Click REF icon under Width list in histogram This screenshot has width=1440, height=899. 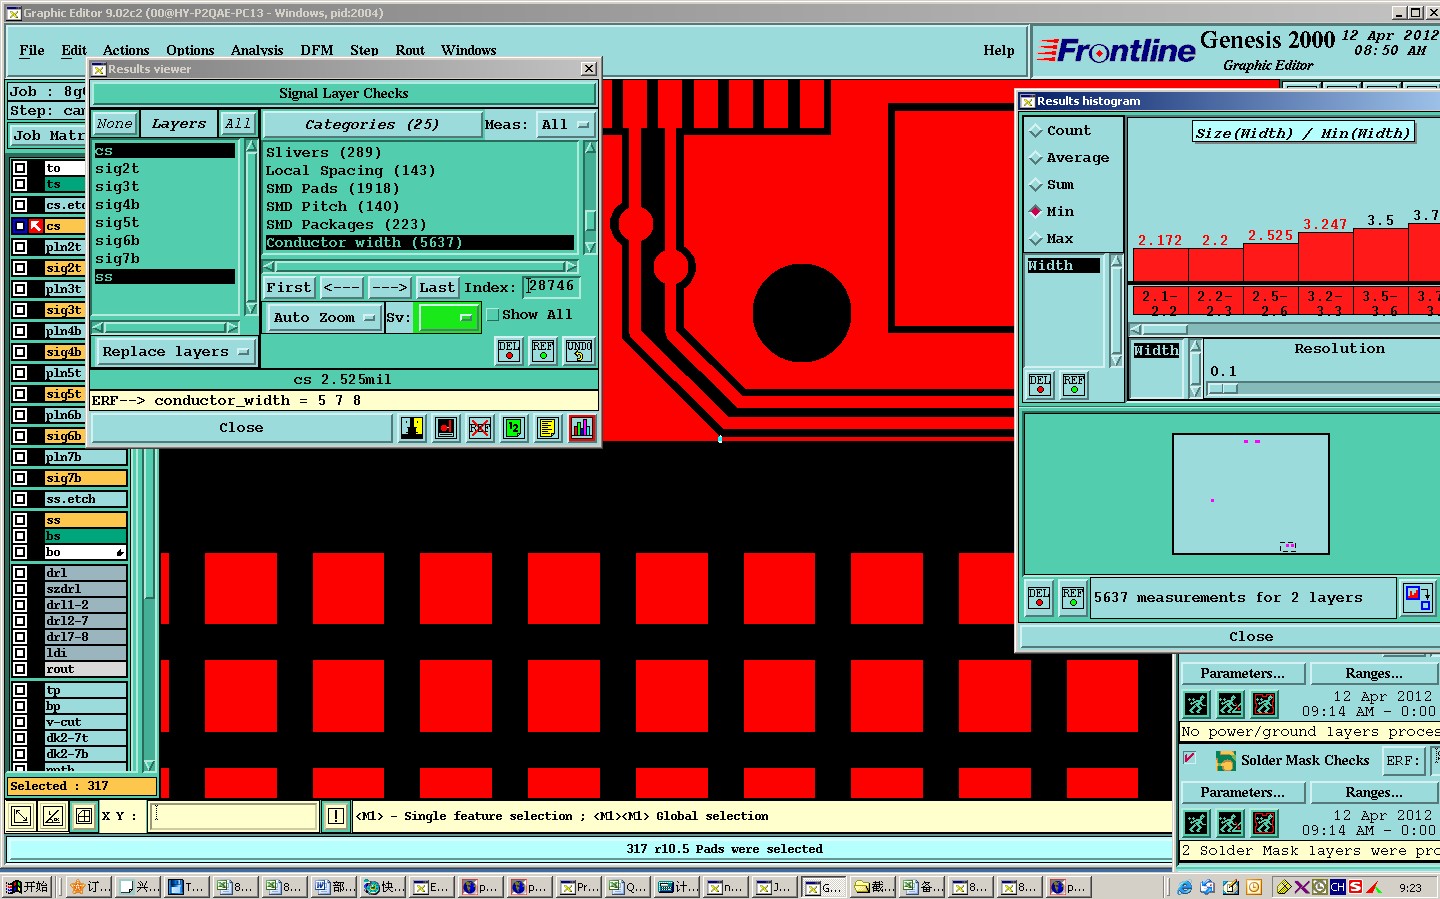[1074, 385]
